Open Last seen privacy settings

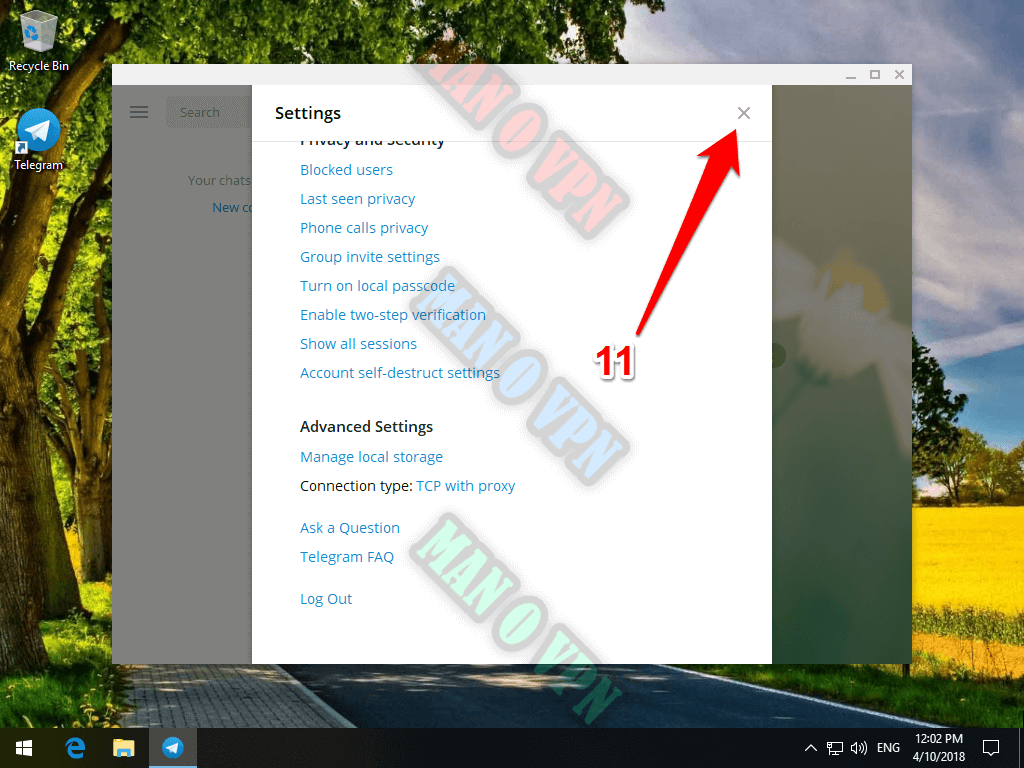pyautogui.click(x=357, y=199)
